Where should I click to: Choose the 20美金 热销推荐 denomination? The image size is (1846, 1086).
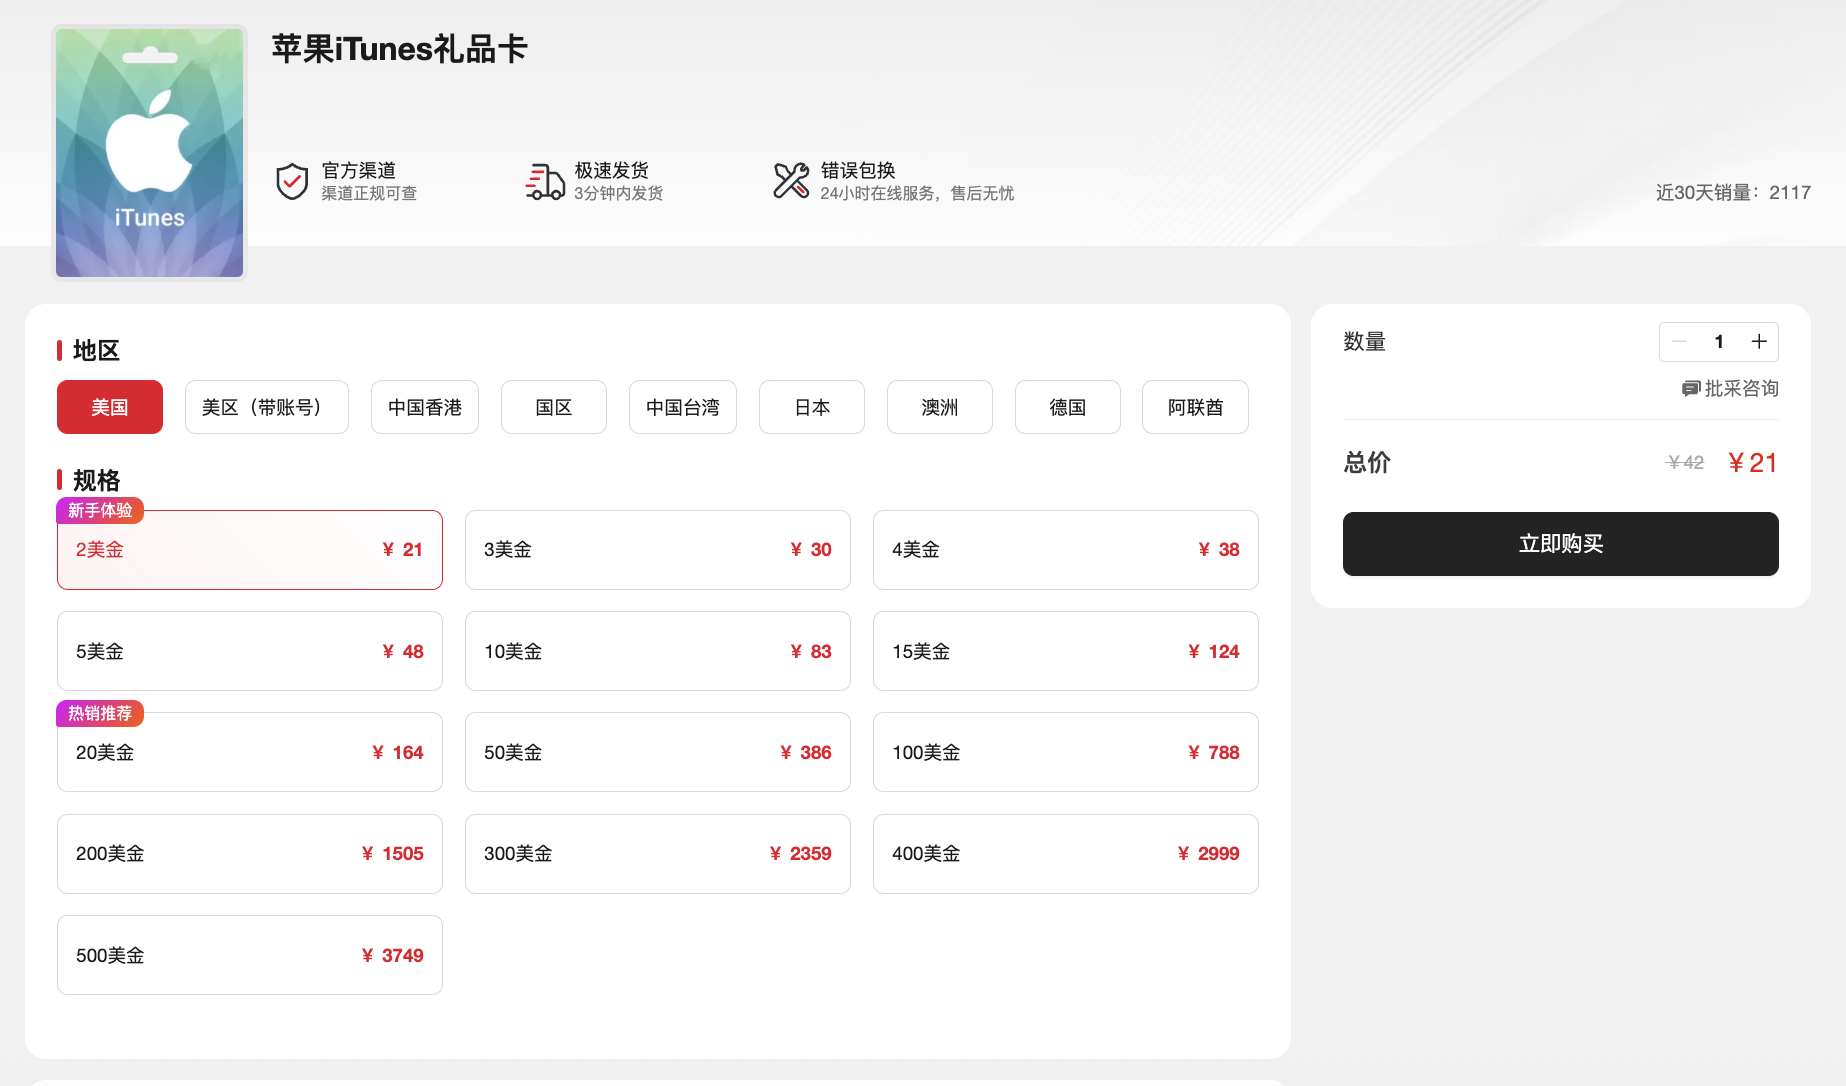point(249,752)
